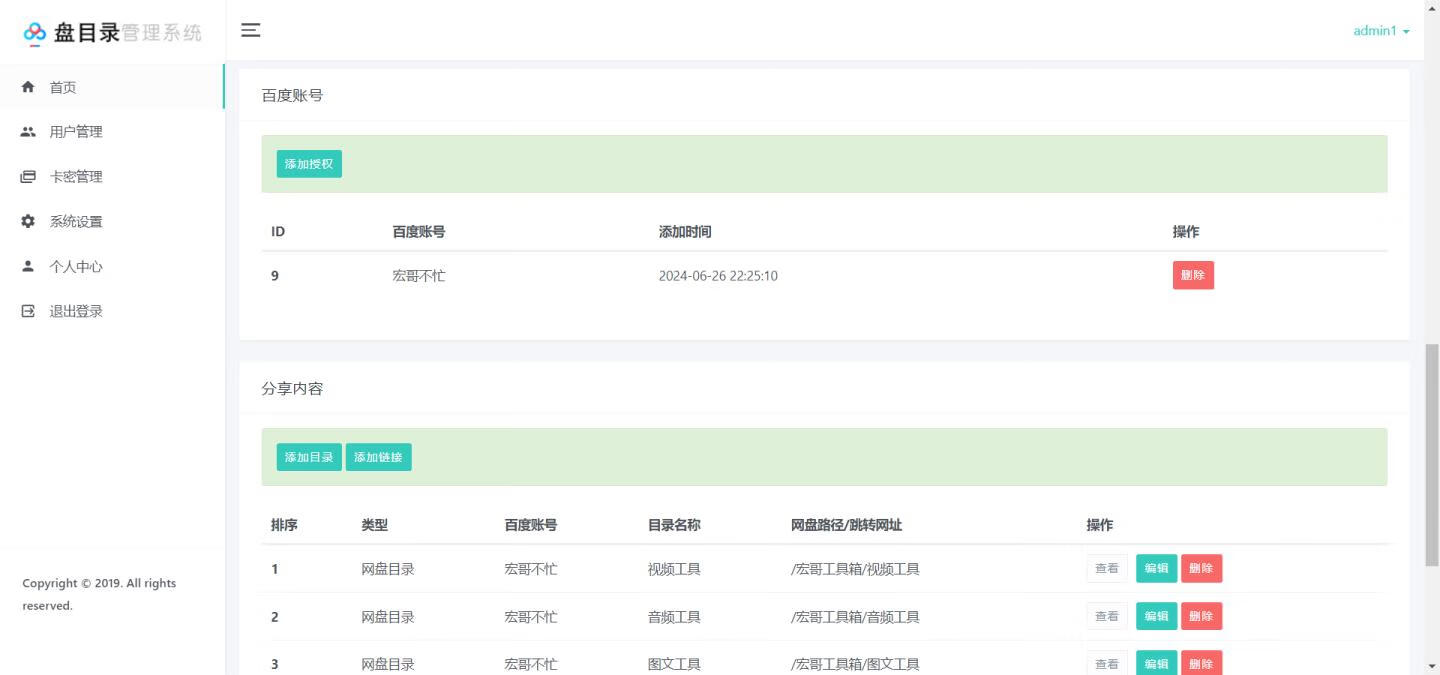Screen dimensions: 1440x675
Task: Delete the Baidu account 宏哥不忙
Action: [x=1193, y=274]
